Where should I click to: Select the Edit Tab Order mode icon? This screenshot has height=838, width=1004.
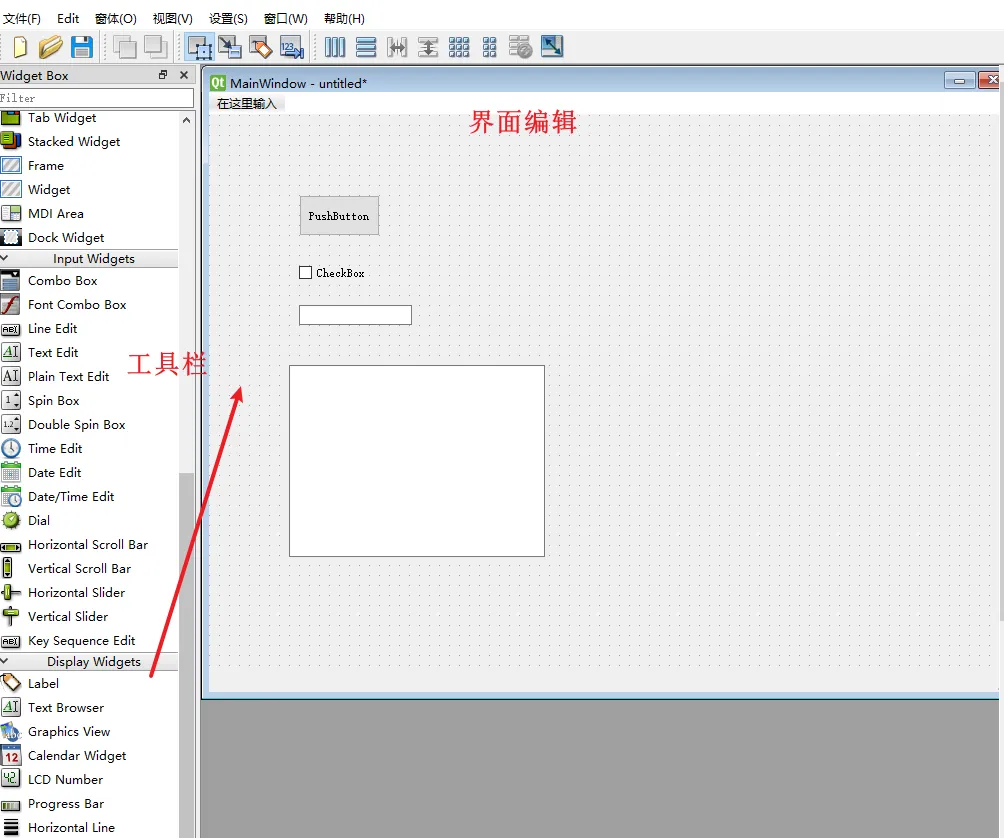(x=291, y=47)
